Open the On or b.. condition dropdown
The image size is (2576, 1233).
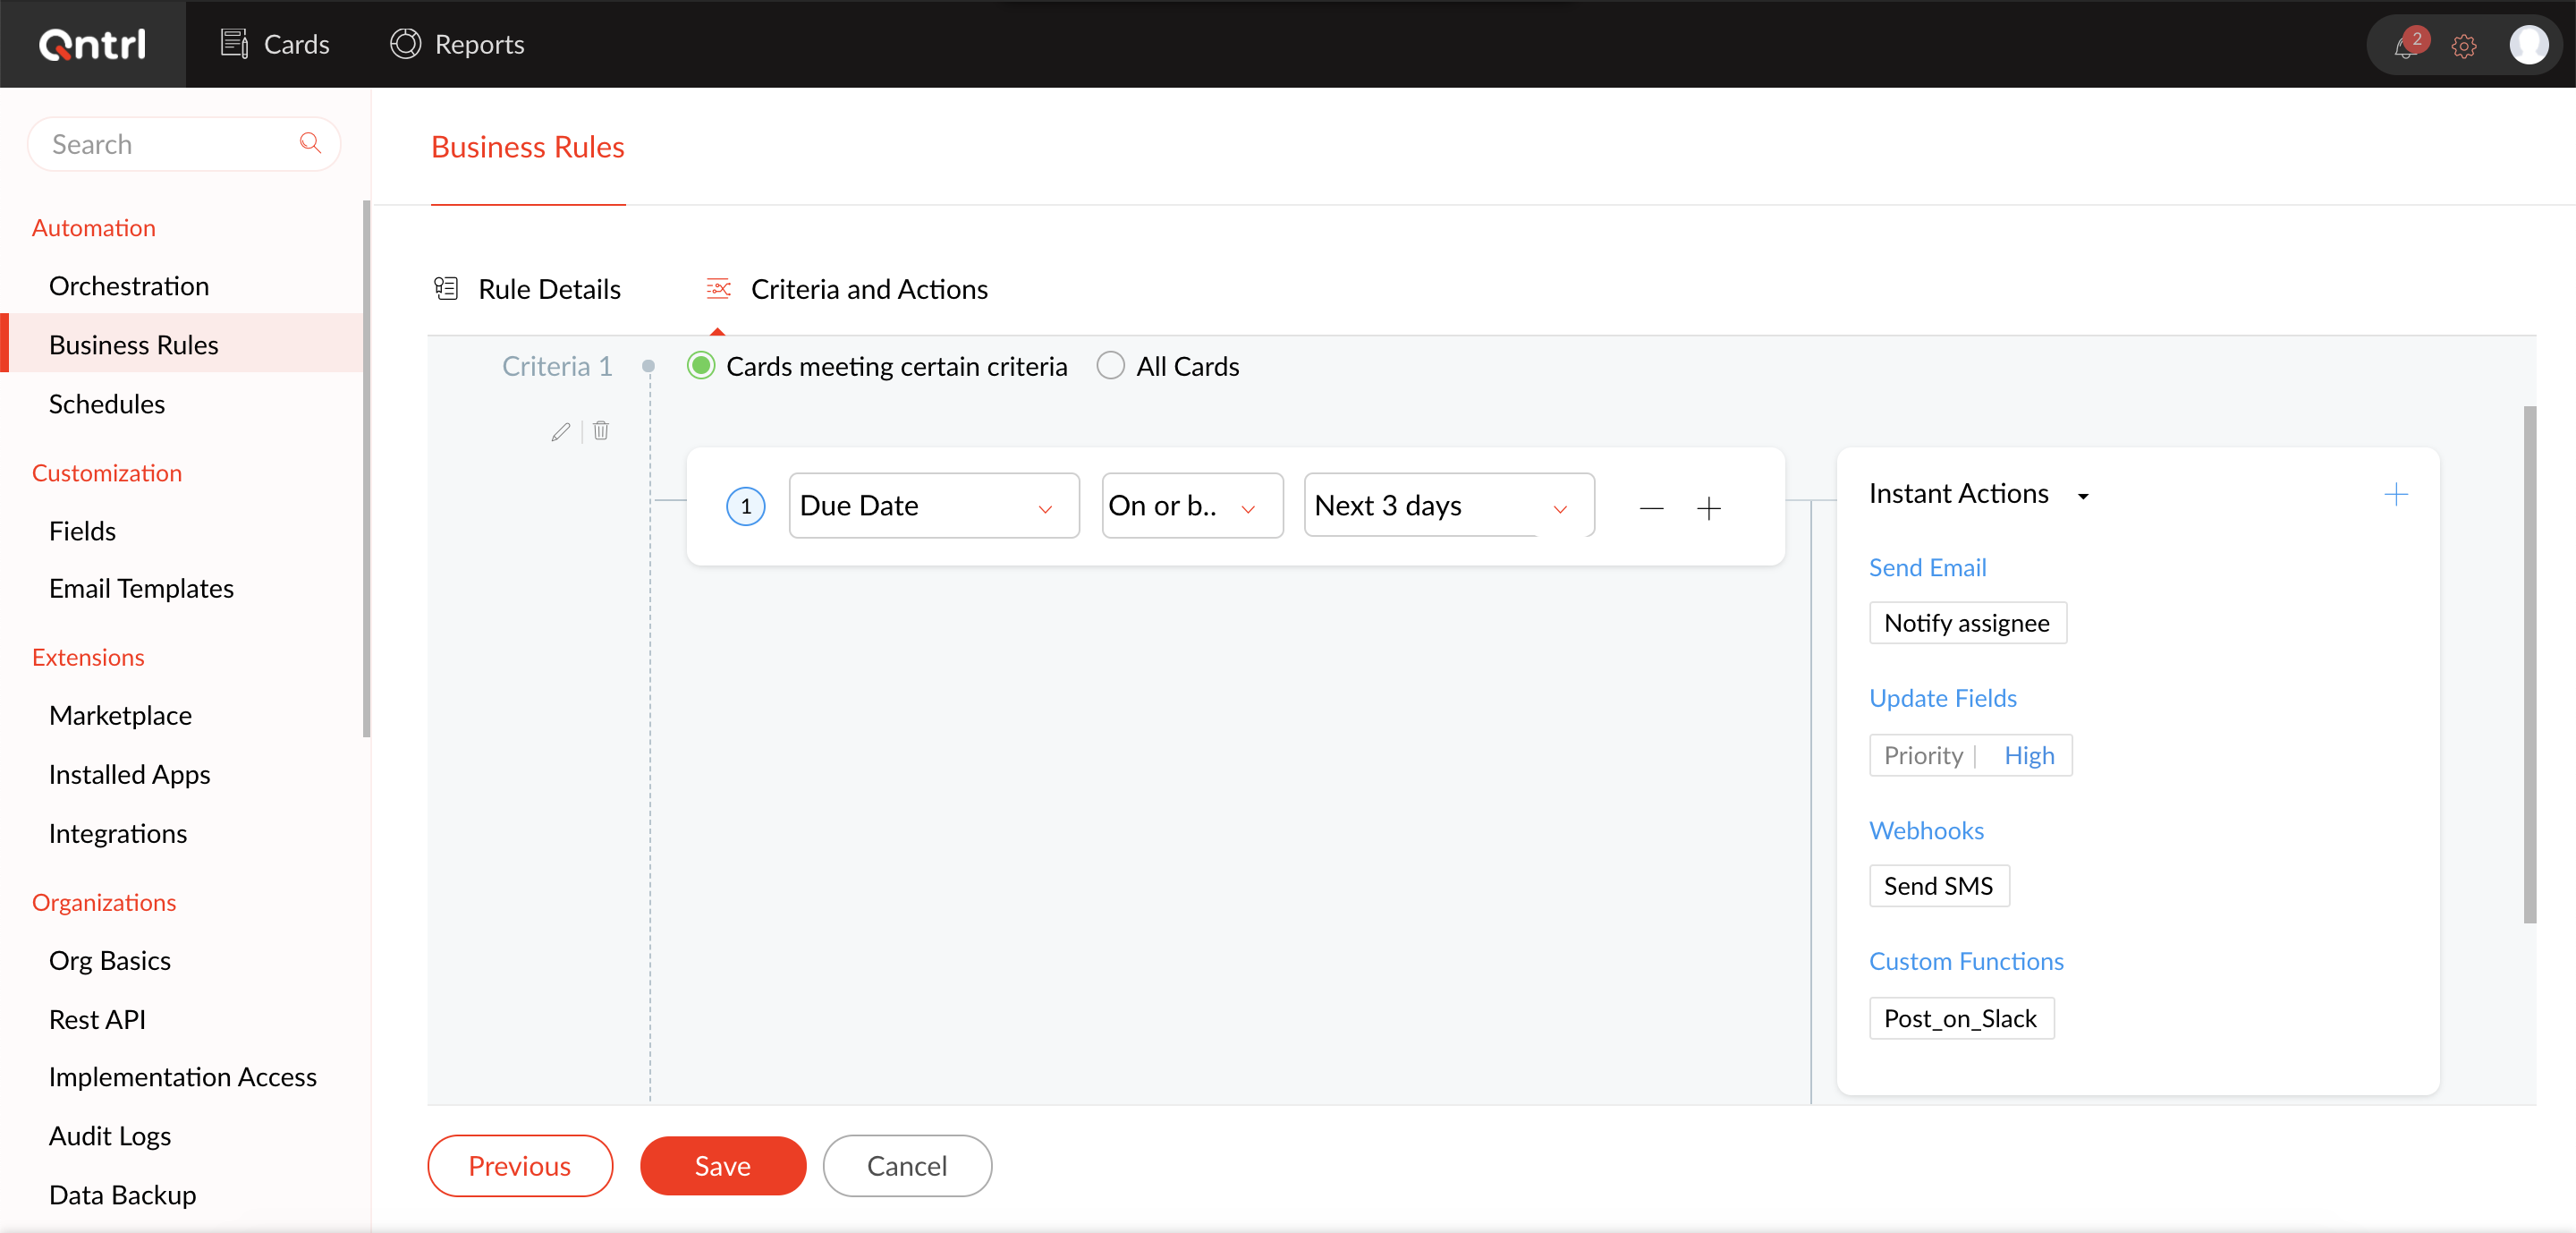coord(1192,506)
